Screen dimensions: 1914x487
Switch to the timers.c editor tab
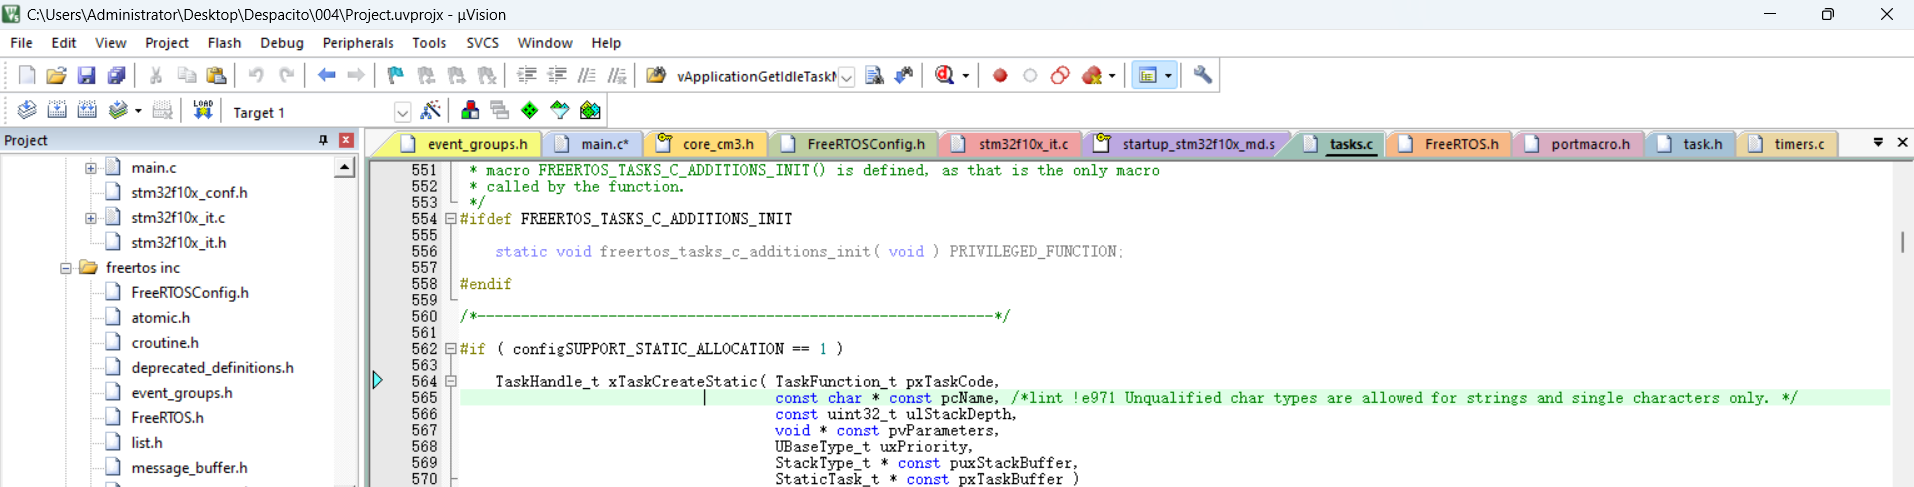tap(1786, 144)
